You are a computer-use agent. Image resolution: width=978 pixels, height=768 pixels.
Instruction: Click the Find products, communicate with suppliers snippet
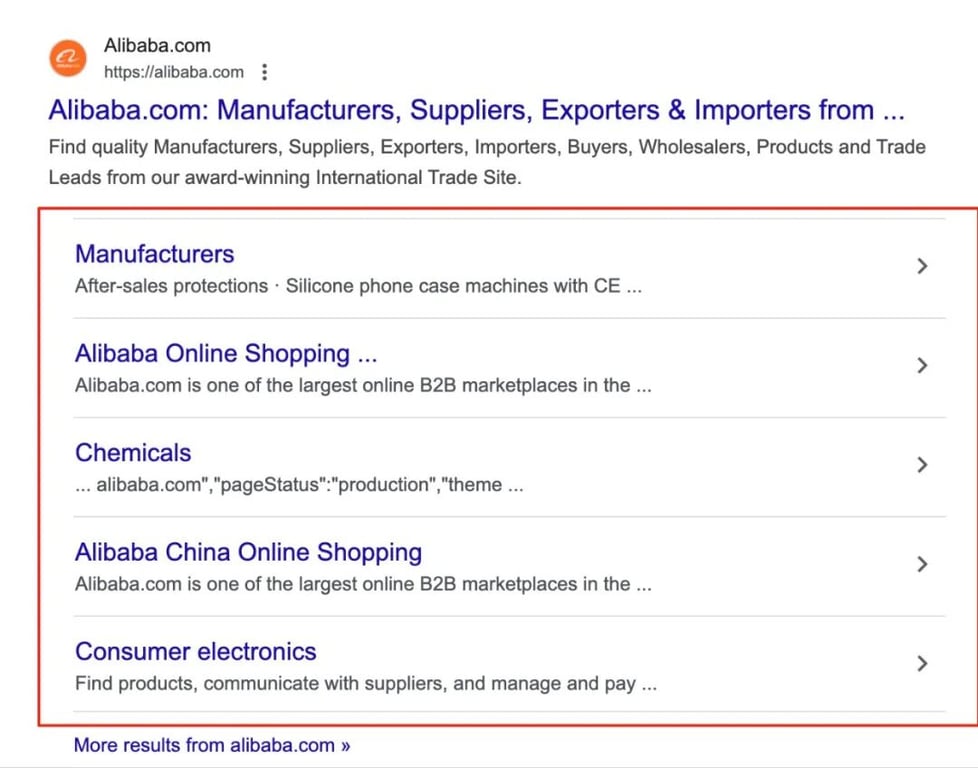[x=366, y=685]
